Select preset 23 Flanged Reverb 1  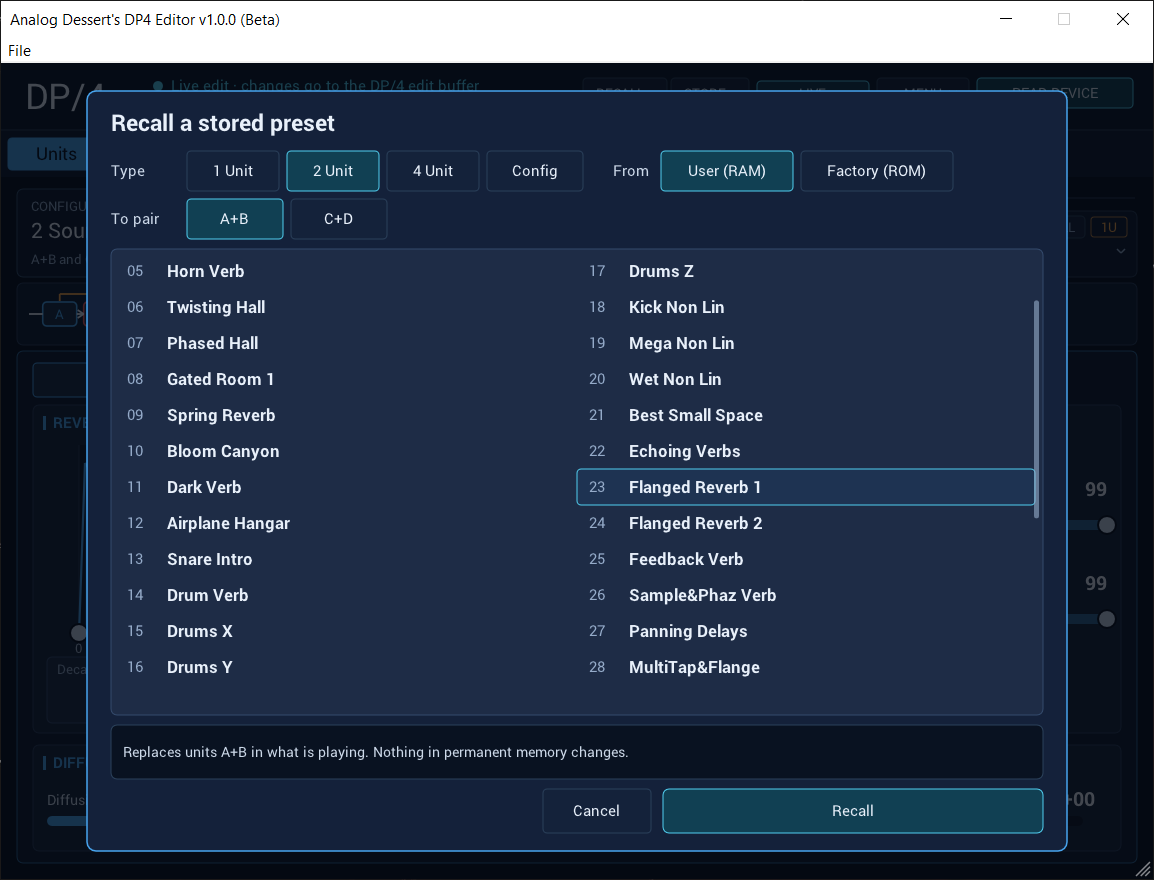point(805,487)
